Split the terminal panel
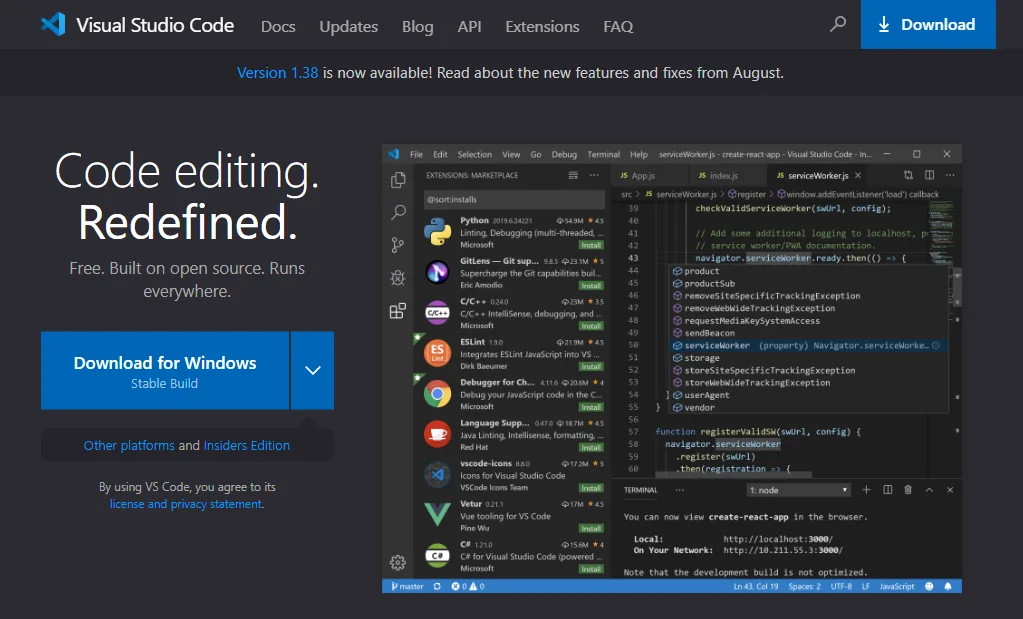This screenshot has height=619, width=1023. pyautogui.click(x=887, y=490)
